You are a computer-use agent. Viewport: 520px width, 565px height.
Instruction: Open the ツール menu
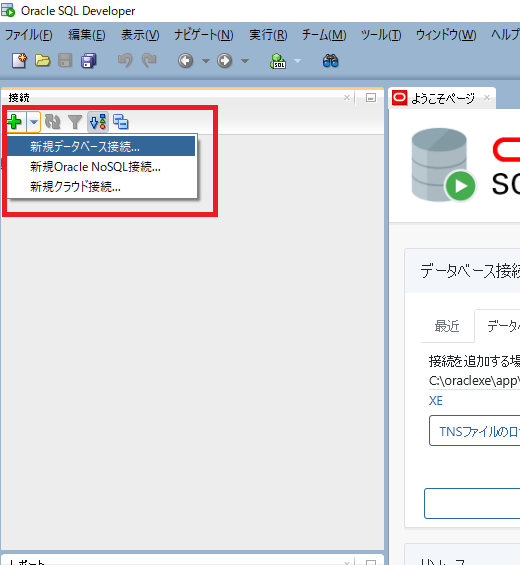[x=381, y=35]
